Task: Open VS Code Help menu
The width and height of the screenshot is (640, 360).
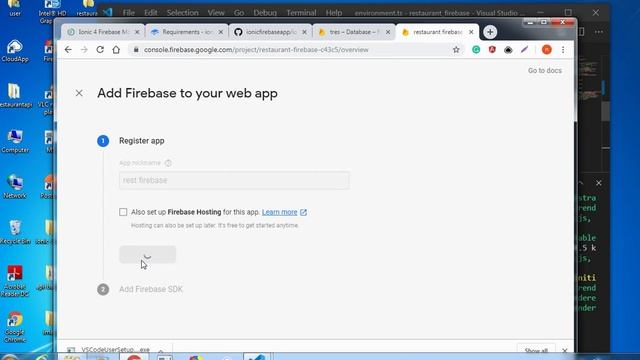Action: click(333, 13)
